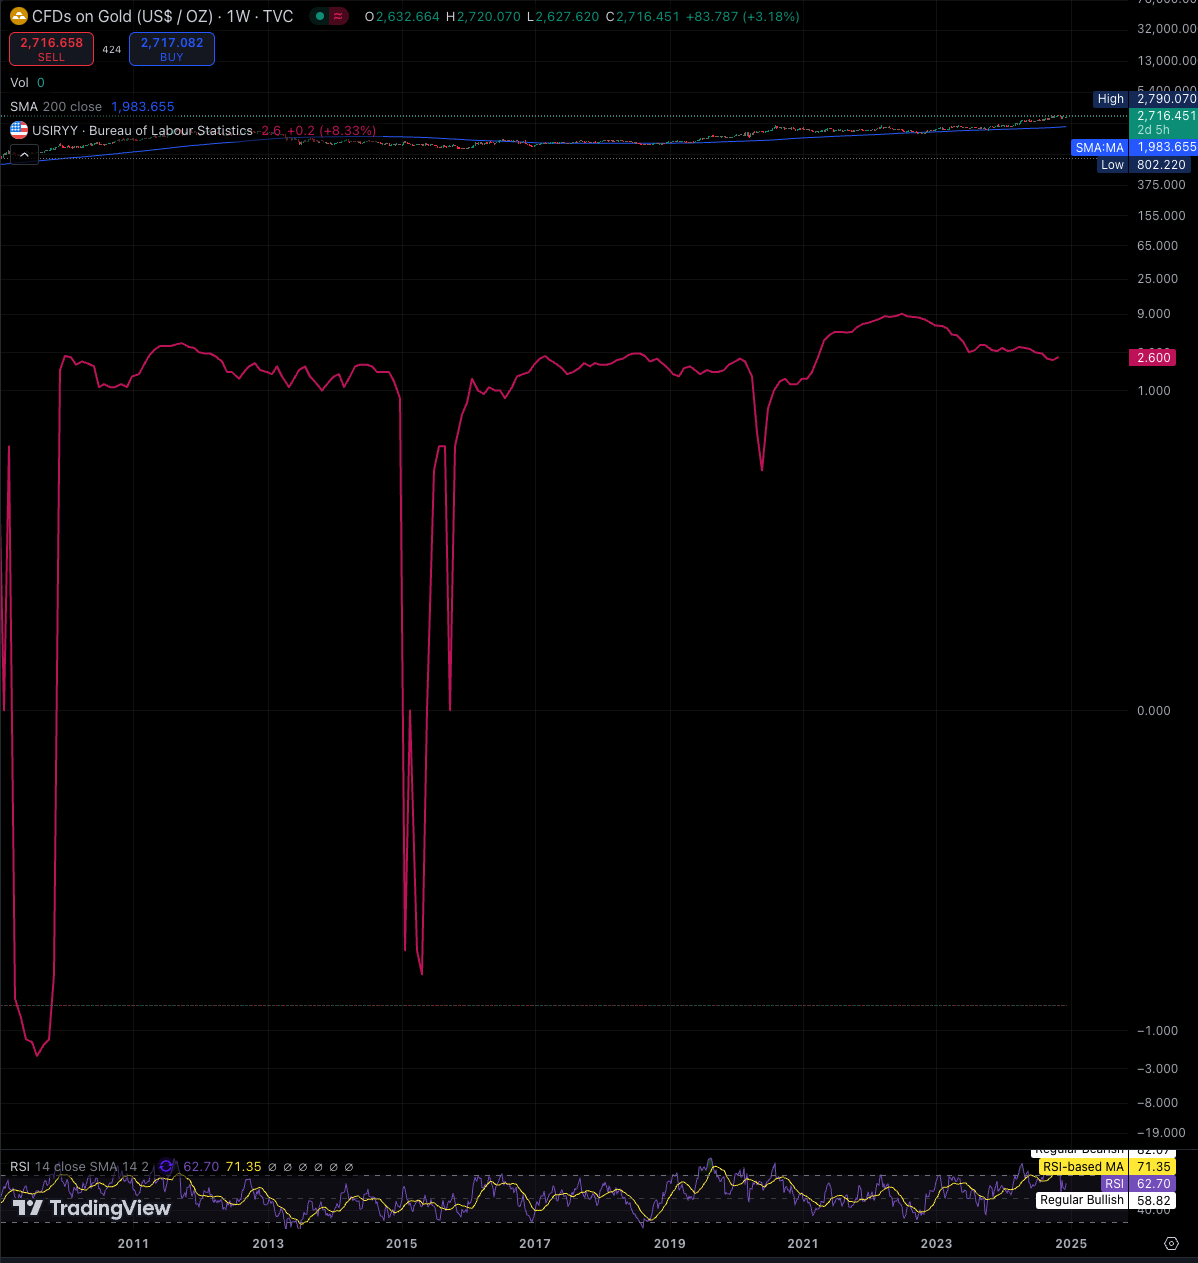1198x1263 pixels.
Task: Click the 2025 label on the time axis
Action: point(1071,1244)
